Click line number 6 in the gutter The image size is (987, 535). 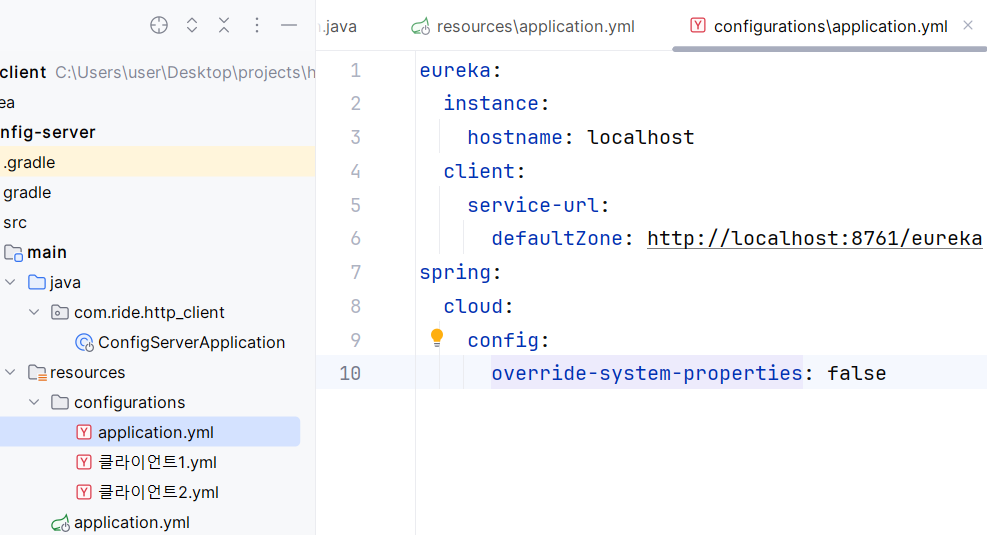[x=356, y=239]
